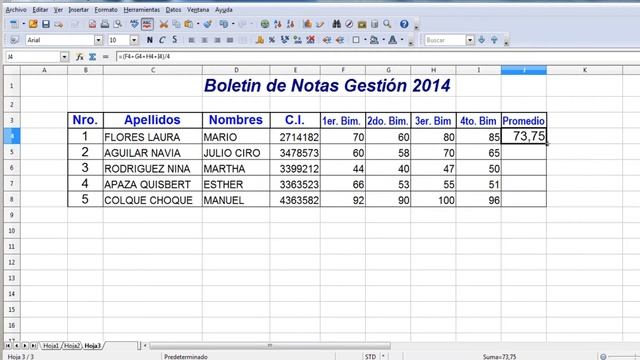Viewport: 640px width, 360px height.
Task: Toggle align right
Action: click(x=217, y=40)
